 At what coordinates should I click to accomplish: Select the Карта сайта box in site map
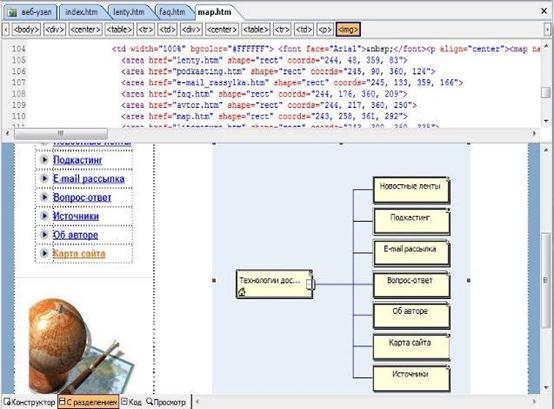click(412, 347)
